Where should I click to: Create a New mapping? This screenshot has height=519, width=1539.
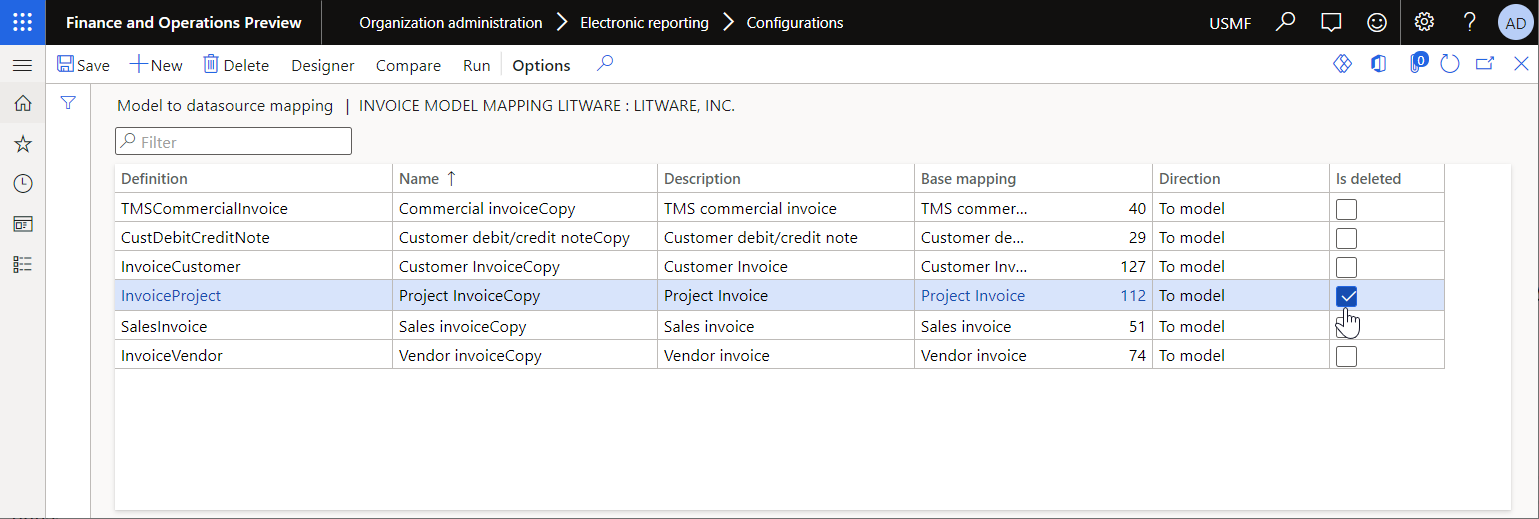pyautogui.click(x=156, y=65)
